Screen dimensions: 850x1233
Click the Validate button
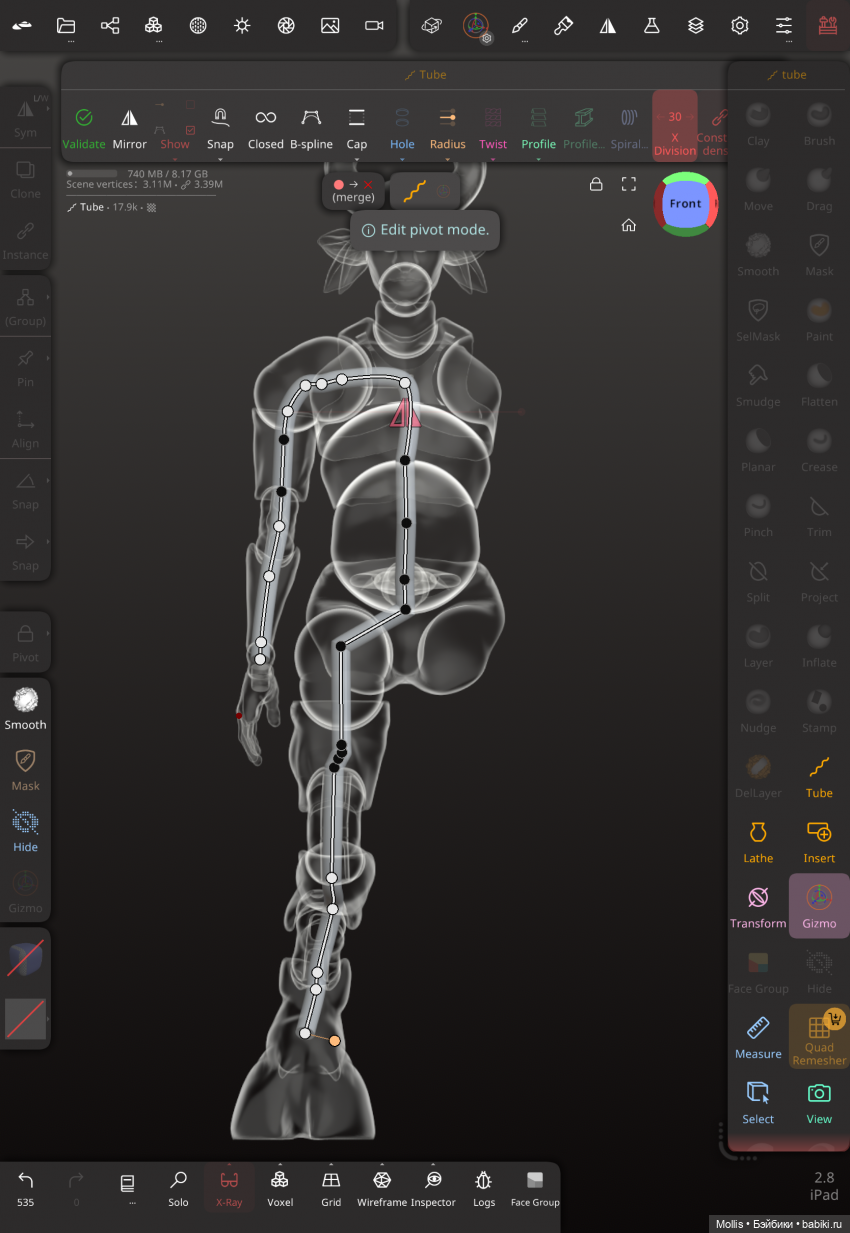[x=84, y=128]
